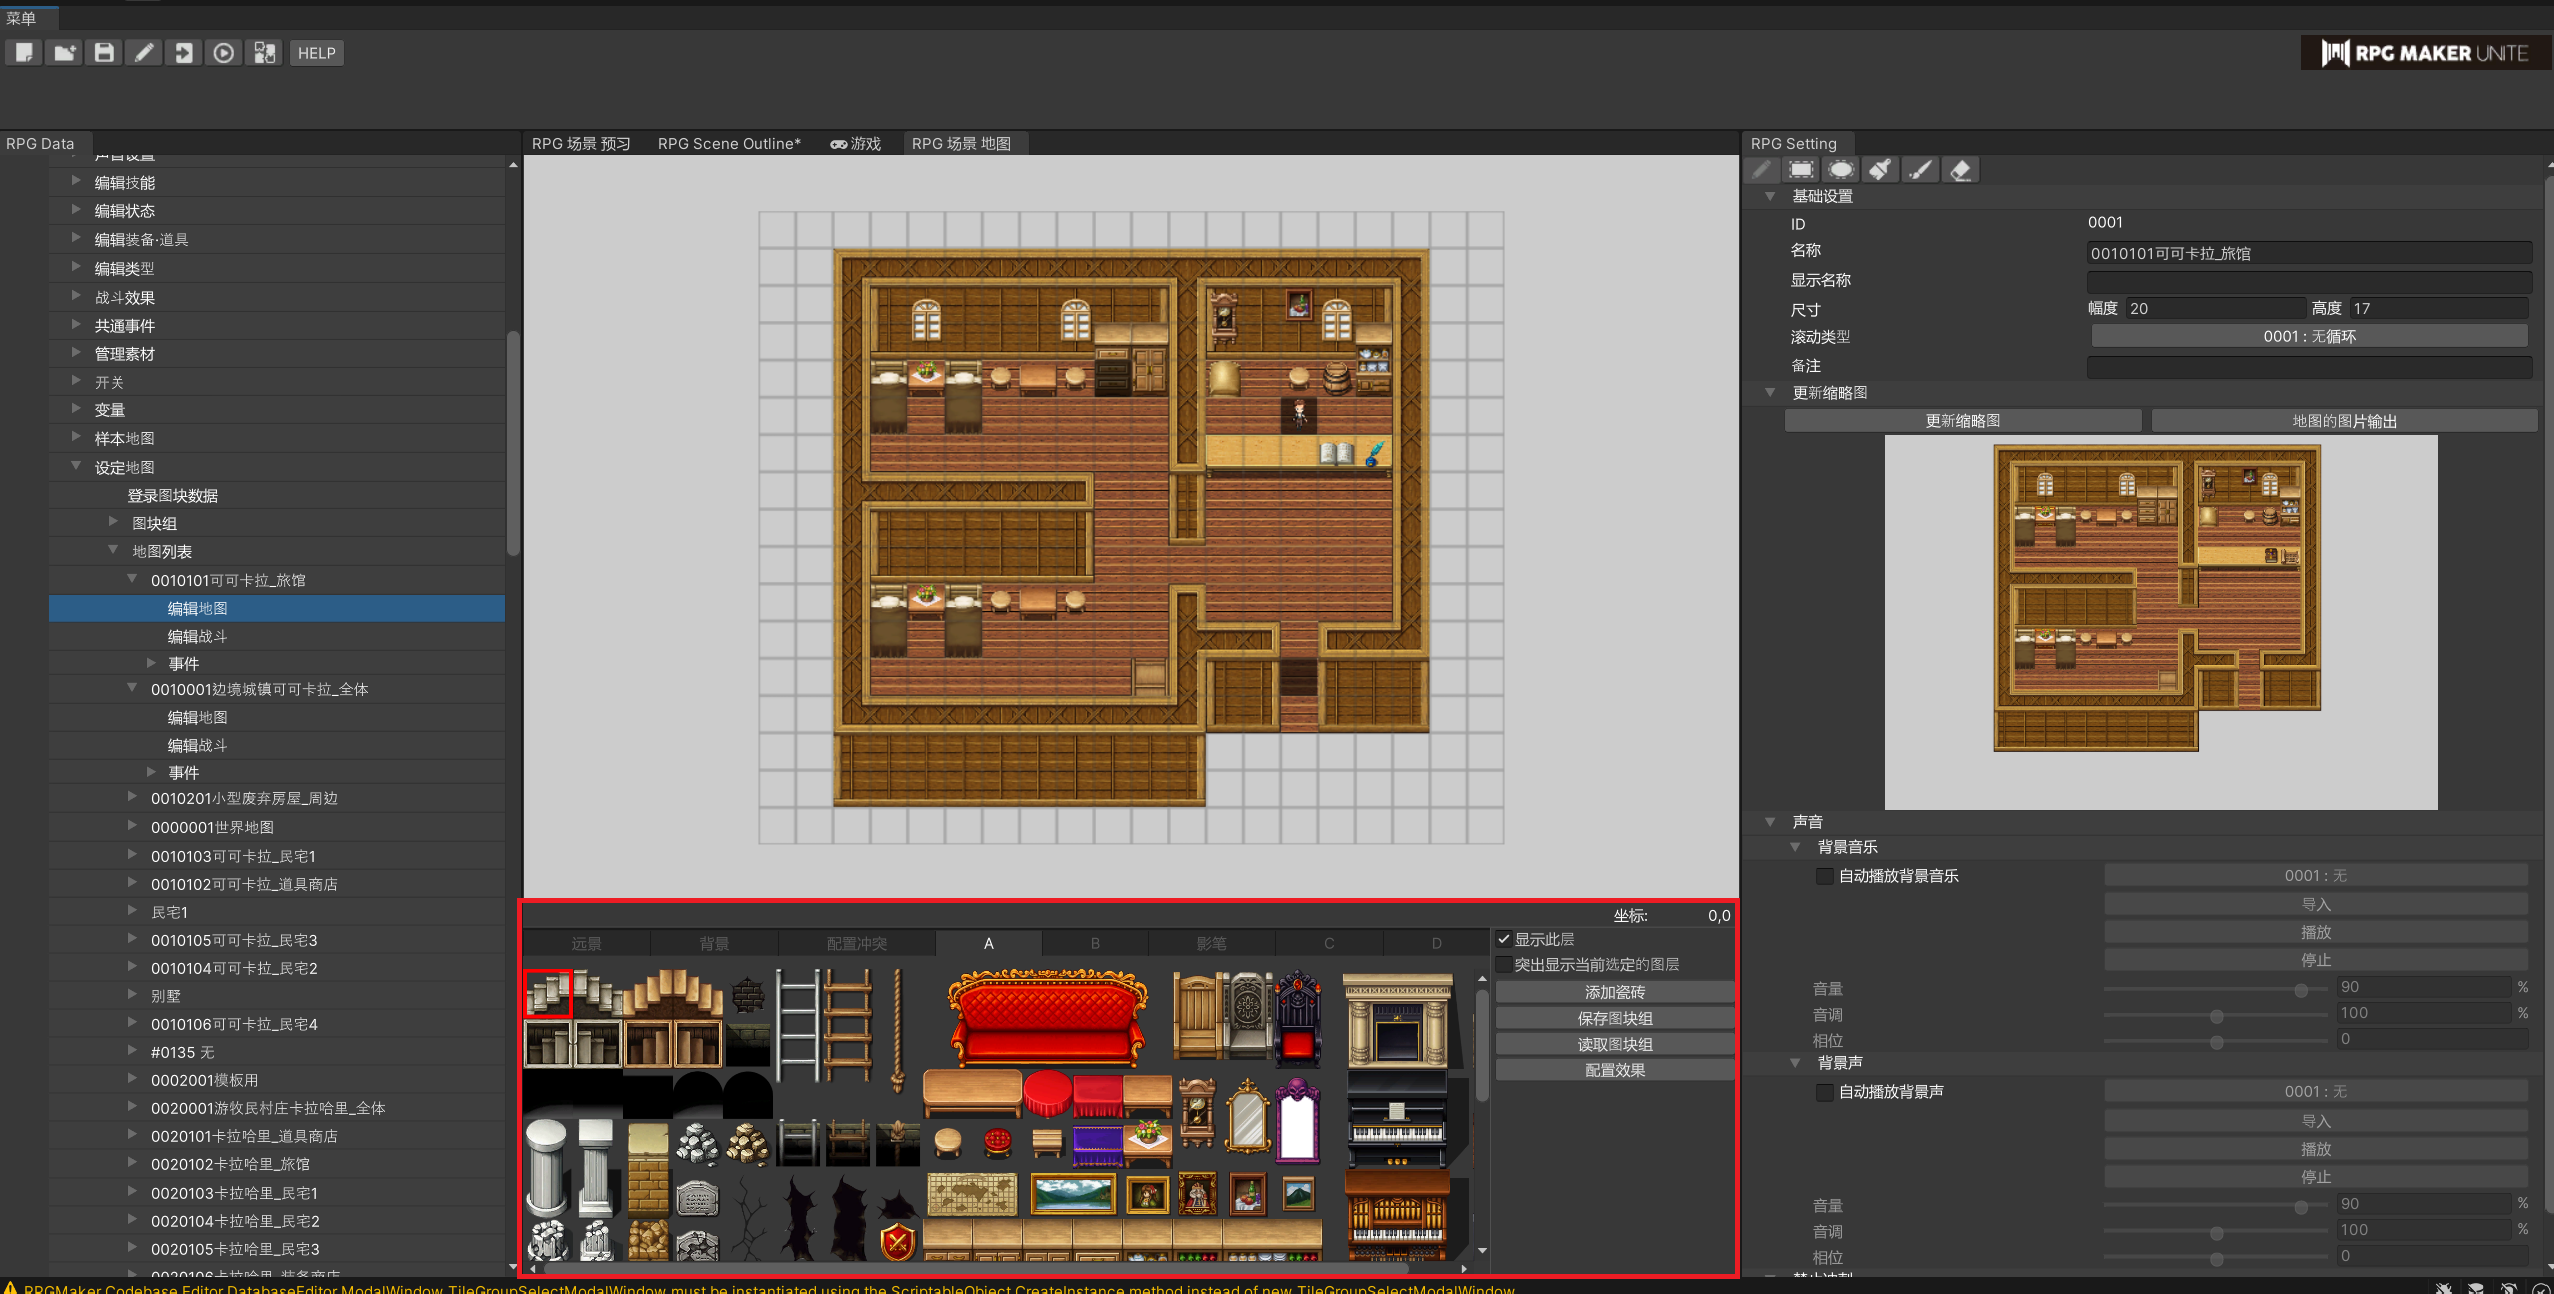
Task: Click the puzzle pieces addon icon
Action: 264,53
